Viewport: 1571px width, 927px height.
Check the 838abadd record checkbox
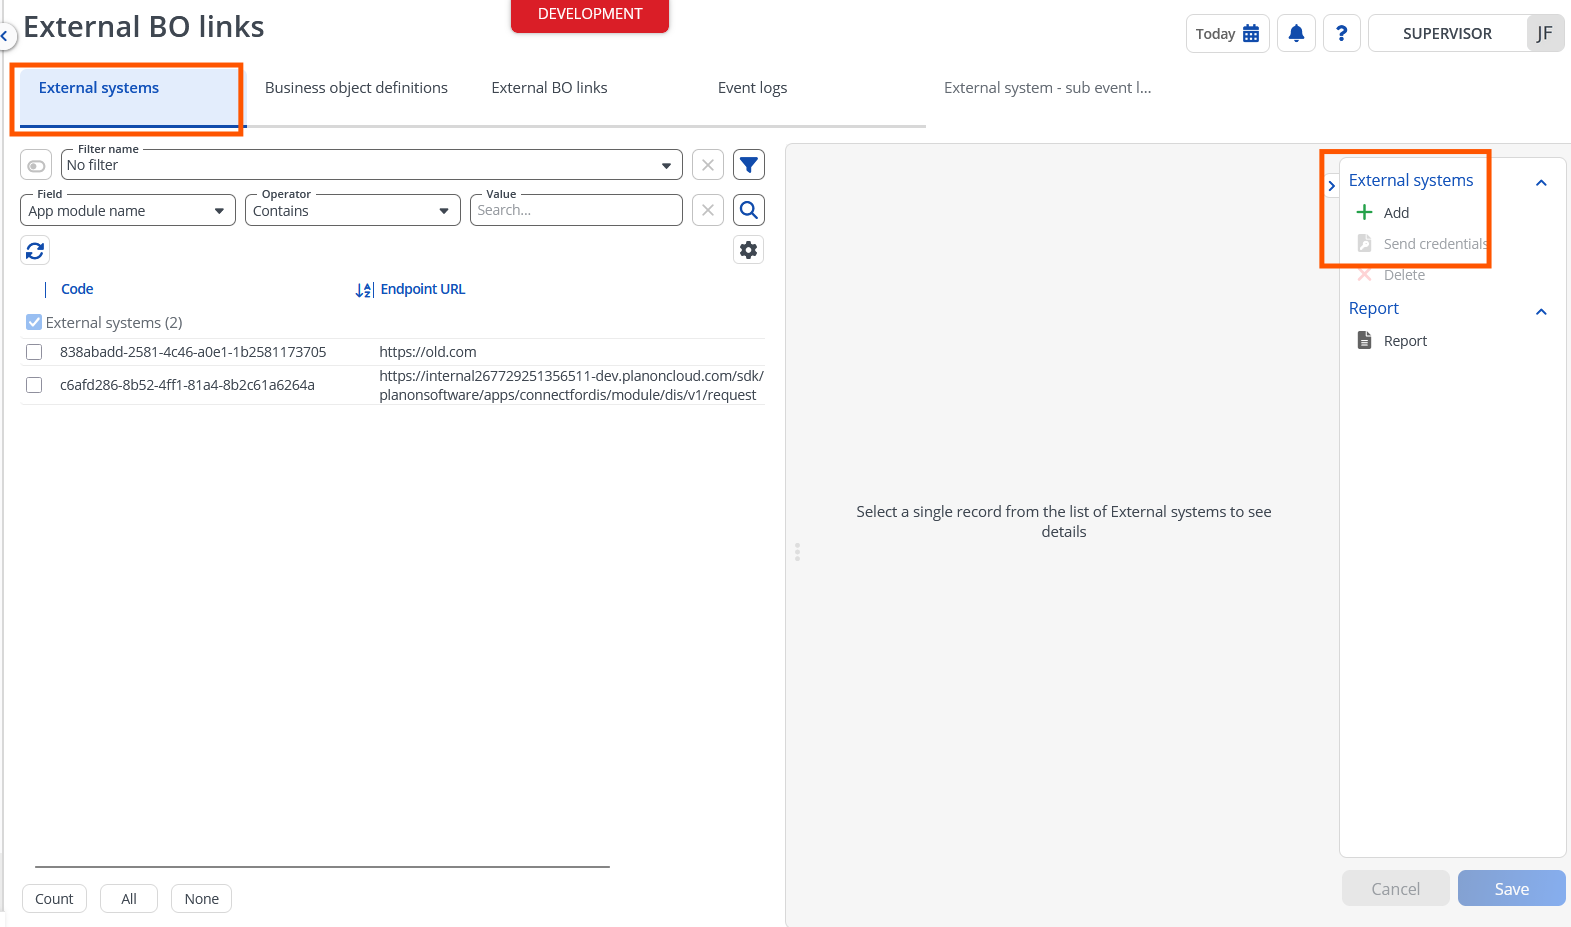pos(34,352)
